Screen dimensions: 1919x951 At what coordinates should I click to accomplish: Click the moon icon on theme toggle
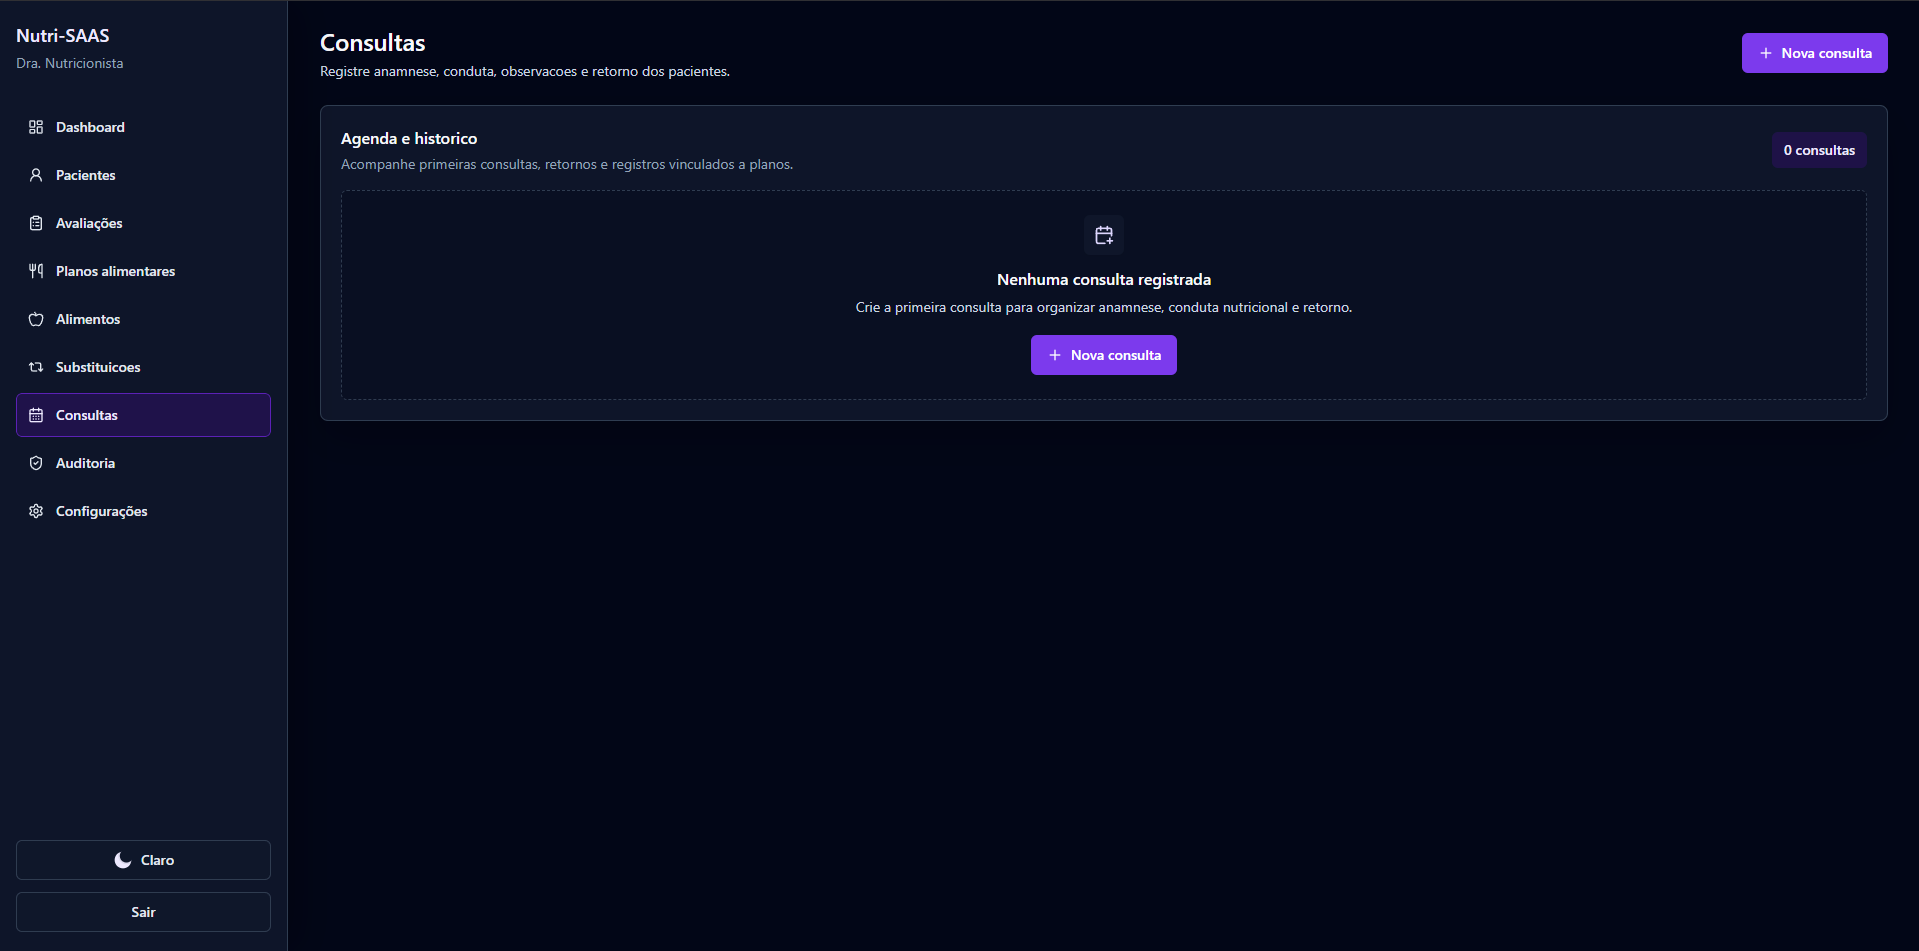coord(123,860)
